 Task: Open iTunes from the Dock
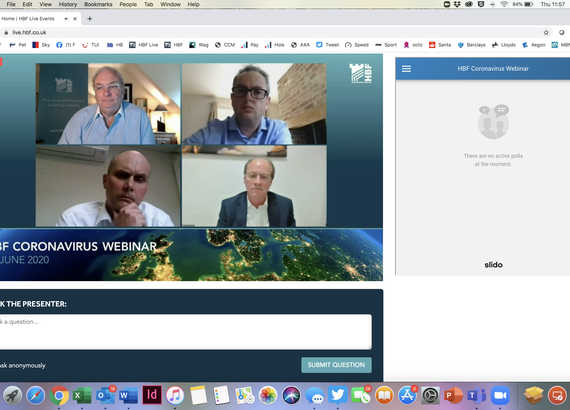[175, 395]
